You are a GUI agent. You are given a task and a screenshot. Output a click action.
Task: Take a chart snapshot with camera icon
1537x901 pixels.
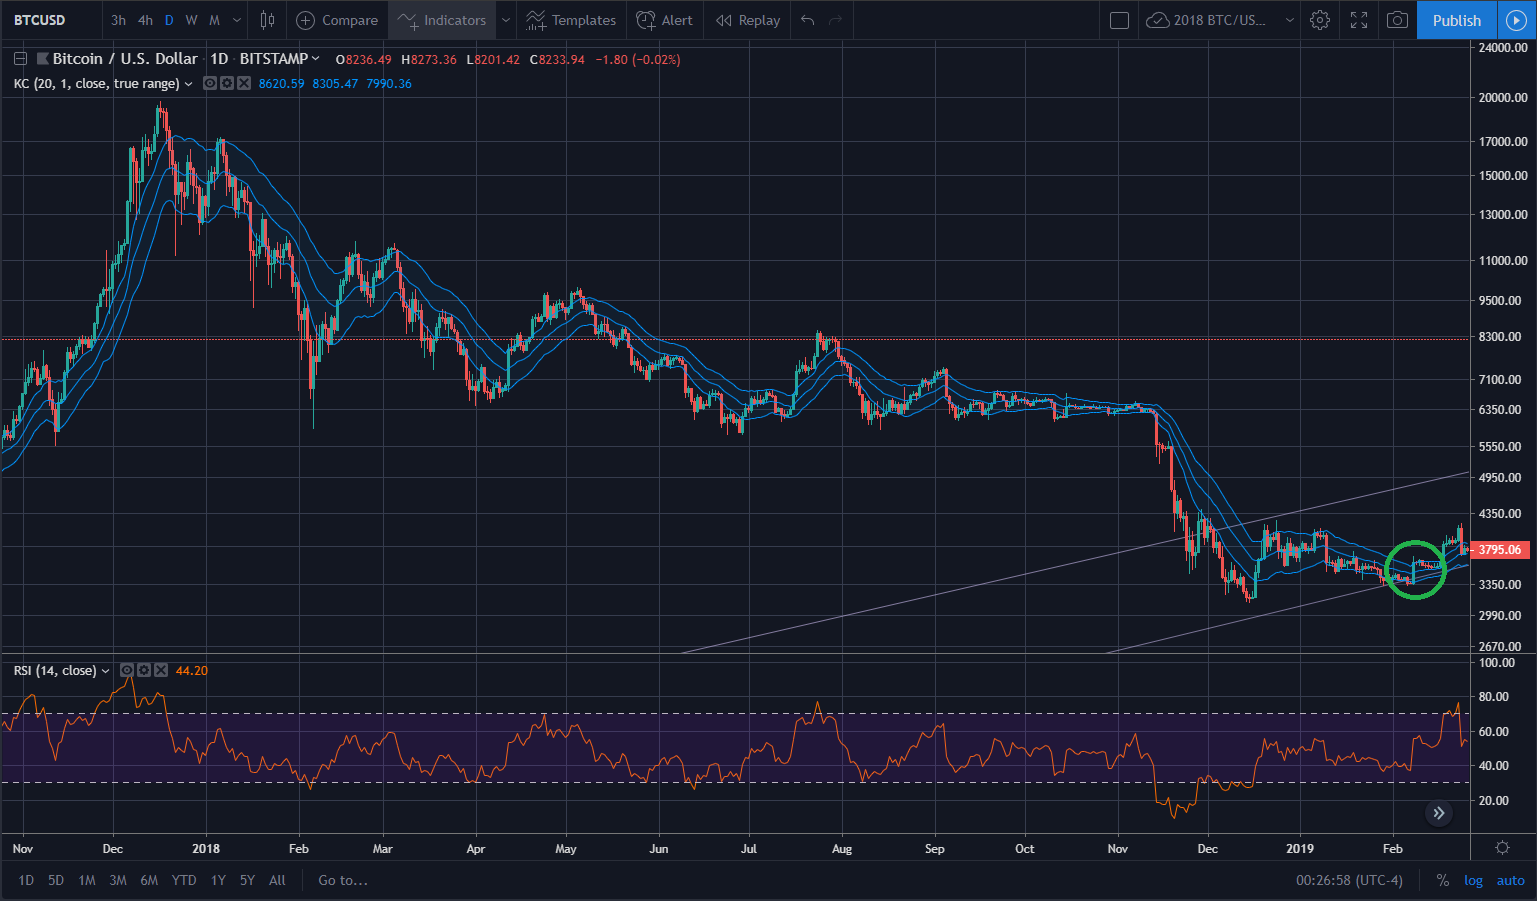pyautogui.click(x=1397, y=20)
